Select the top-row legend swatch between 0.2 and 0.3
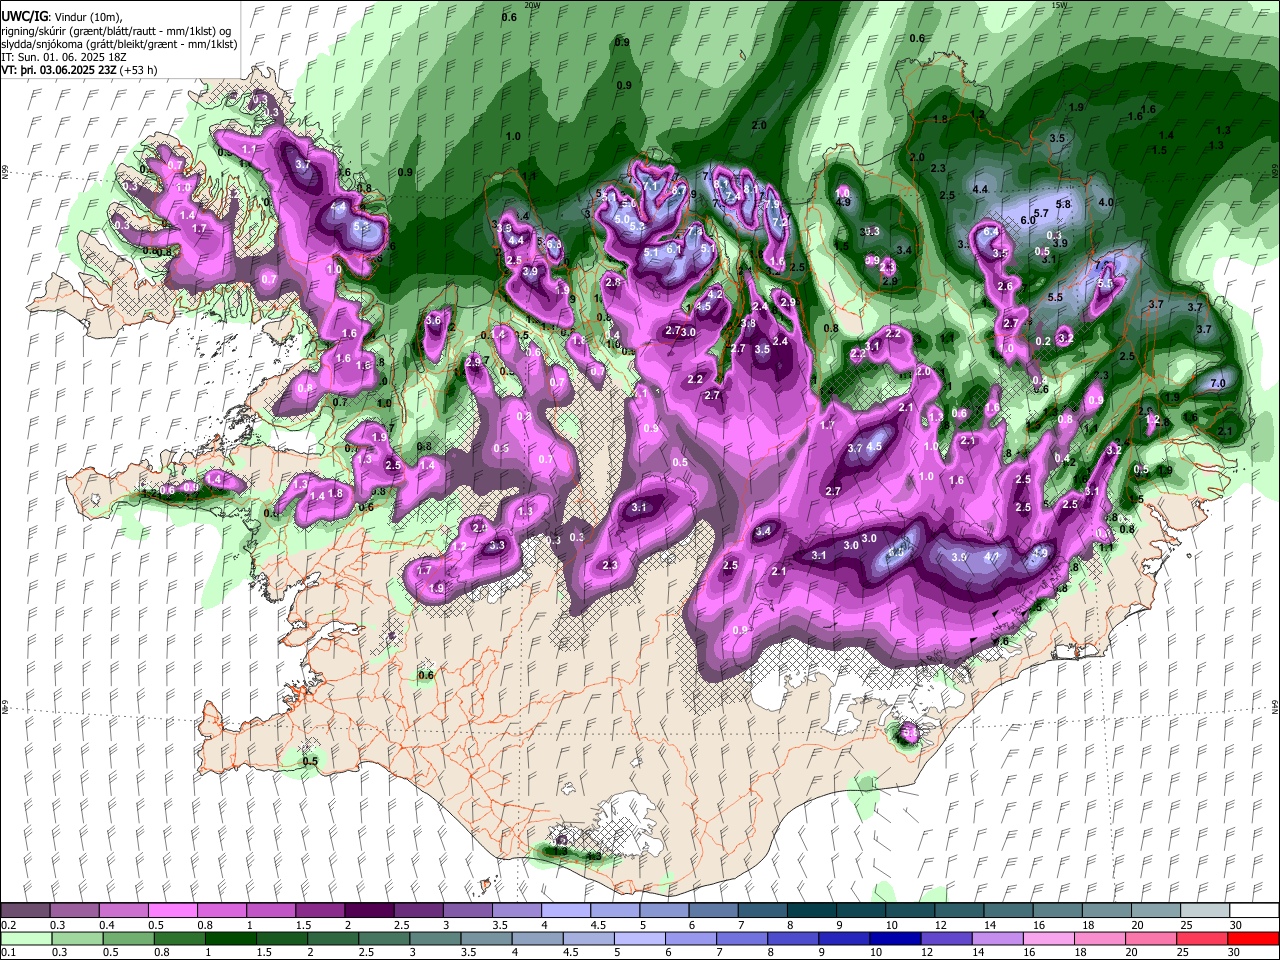1280x960 pixels. (x=26, y=910)
